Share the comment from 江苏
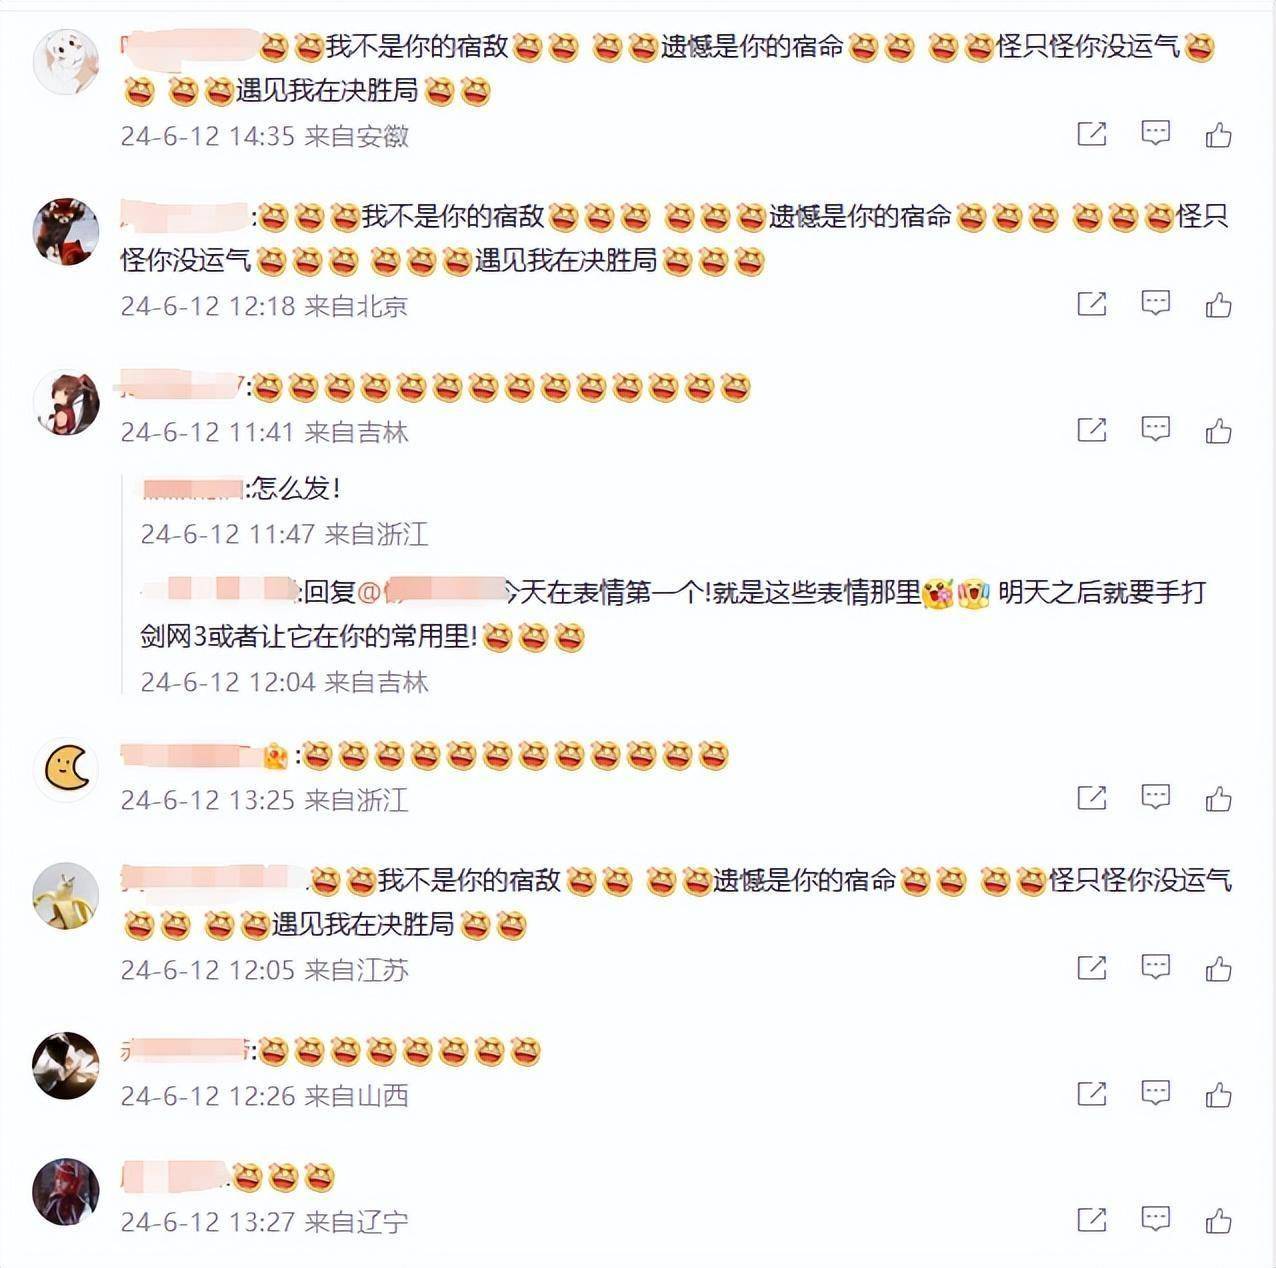Viewport: 1276px width, 1268px height. (x=1091, y=968)
